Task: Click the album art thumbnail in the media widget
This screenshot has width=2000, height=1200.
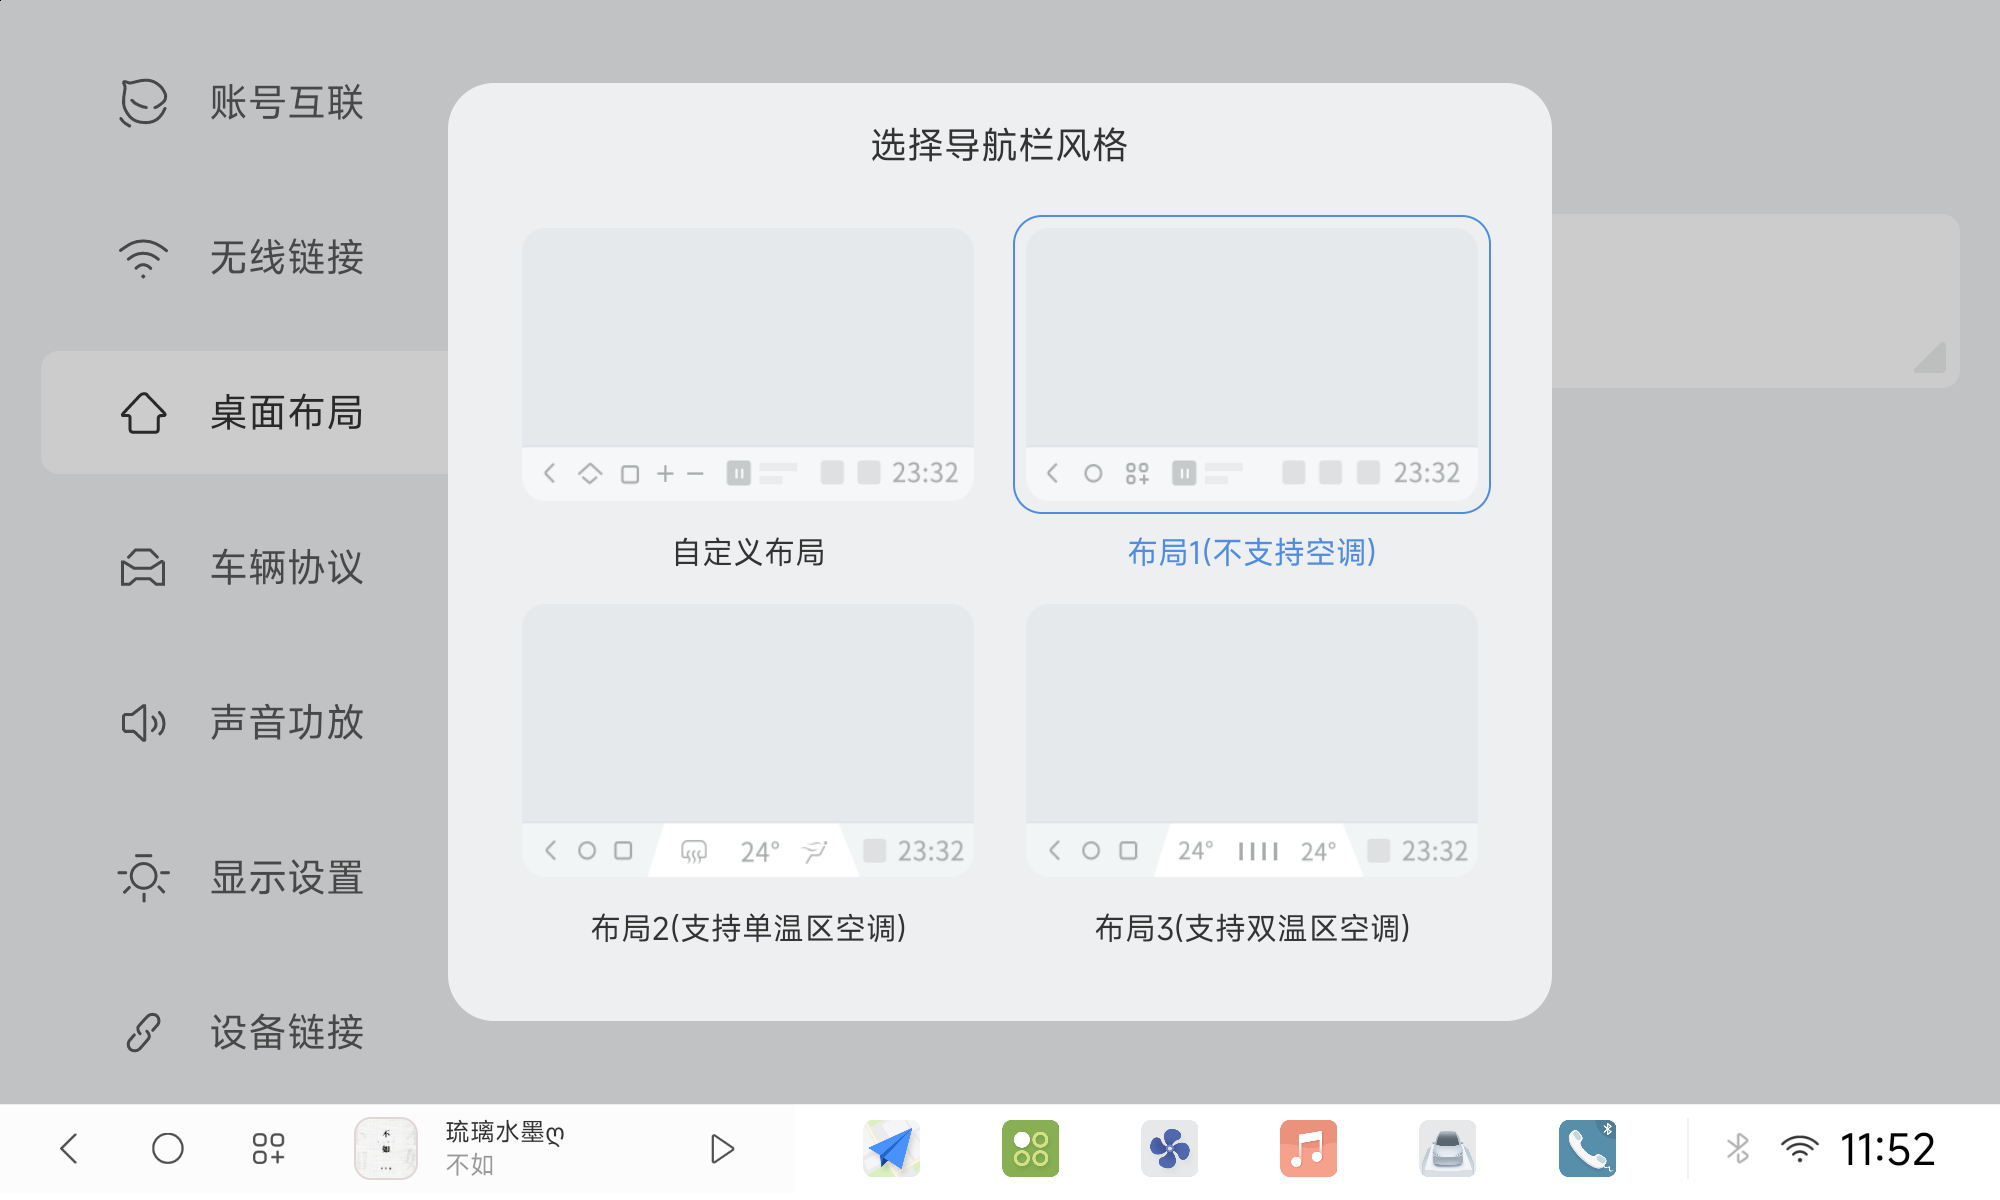Action: coord(385,1148)
